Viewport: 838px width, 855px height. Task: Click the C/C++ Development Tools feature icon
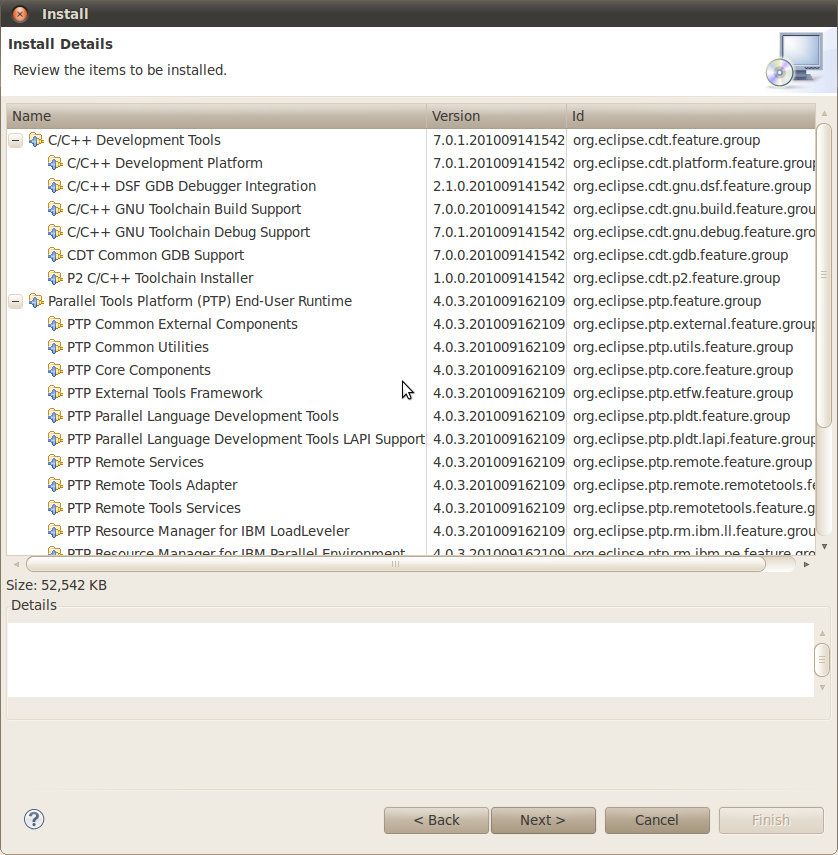pos(36,140)
